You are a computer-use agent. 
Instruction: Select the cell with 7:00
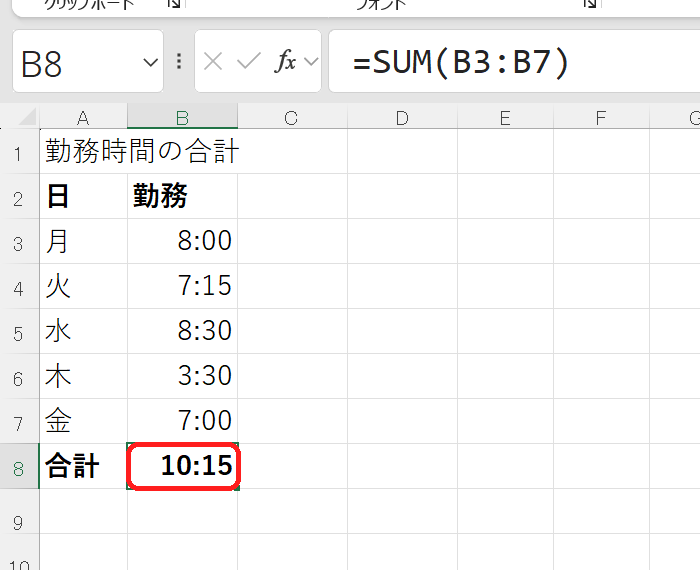pyautogui.click(x=183, y=422)
